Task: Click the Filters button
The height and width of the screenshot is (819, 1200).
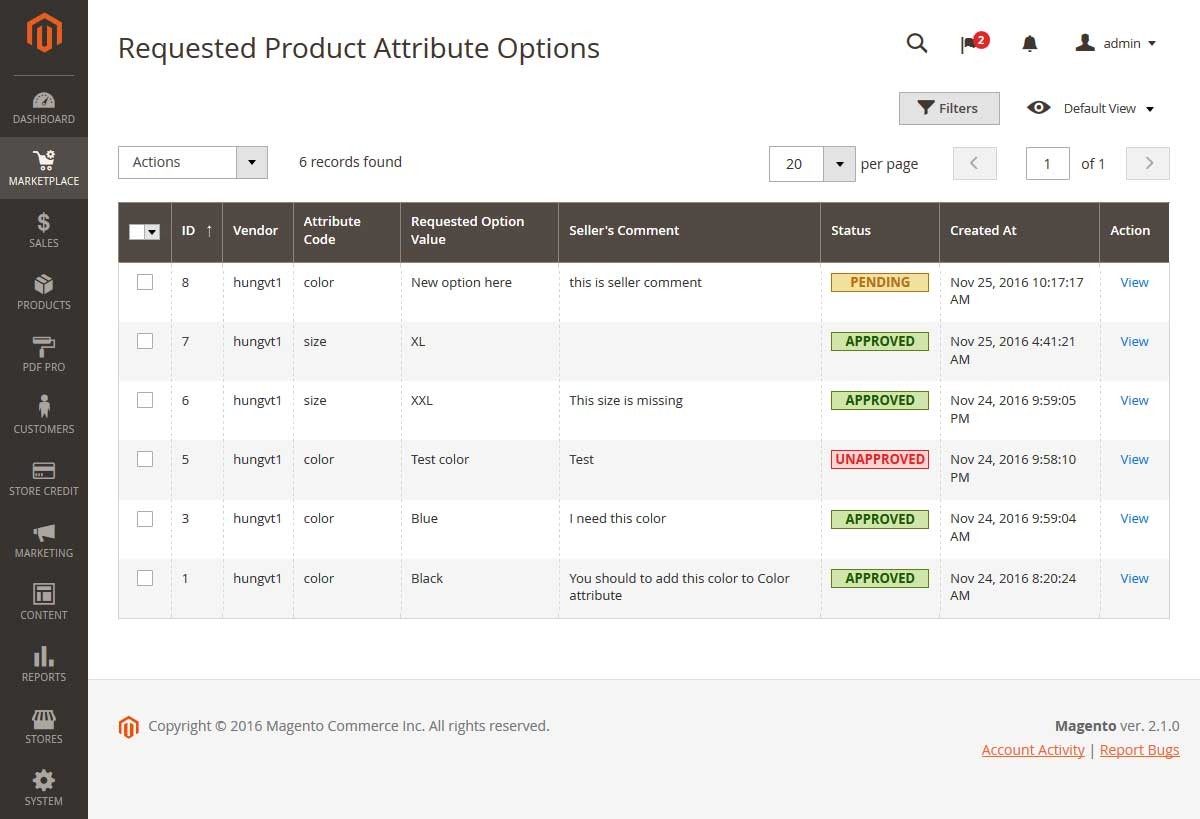Action: pyautogui.click(x=948, y=108)
